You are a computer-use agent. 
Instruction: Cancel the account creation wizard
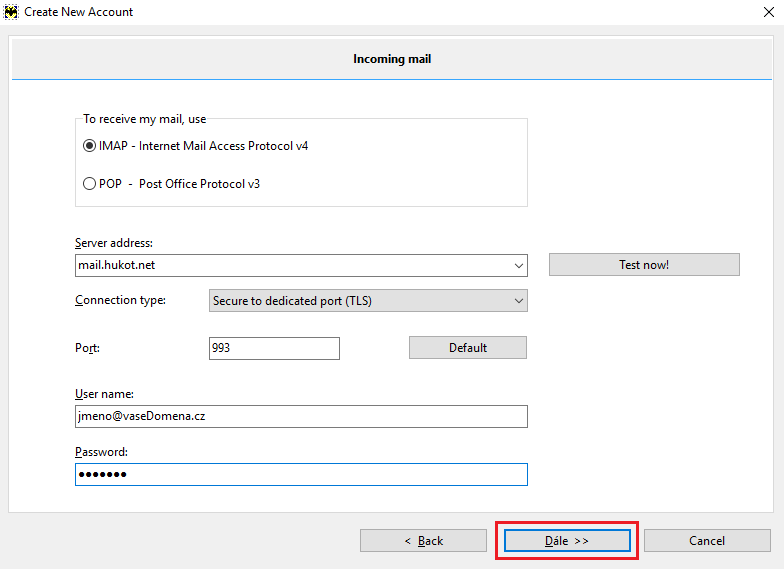[x=707, y=541]
